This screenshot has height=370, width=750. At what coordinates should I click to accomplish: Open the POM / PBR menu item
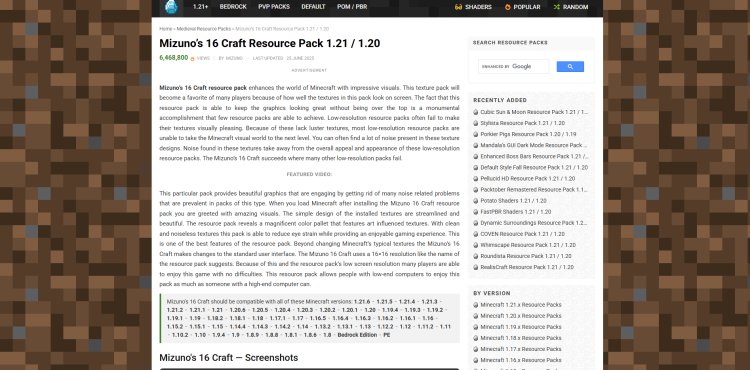coord(352,7)
